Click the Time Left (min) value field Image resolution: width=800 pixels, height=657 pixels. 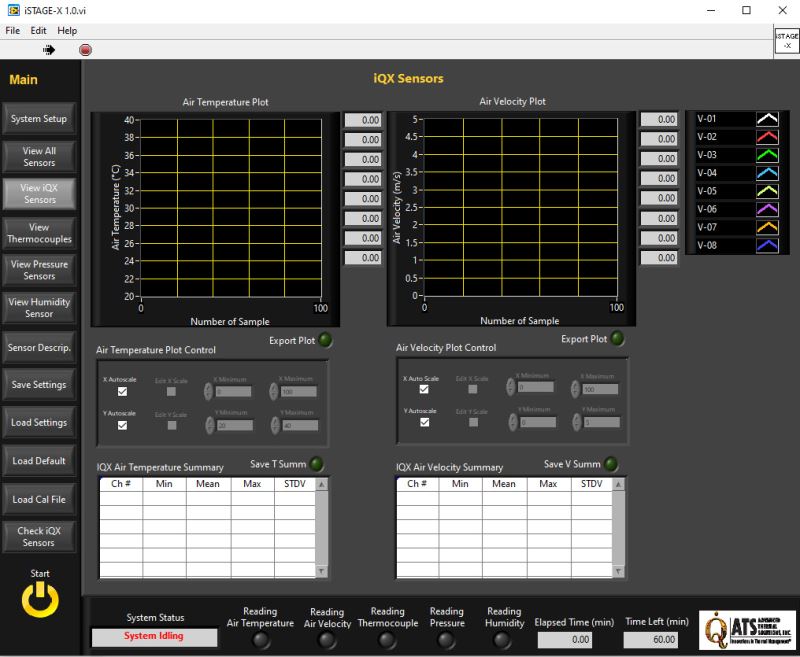(x=651, y=639)
